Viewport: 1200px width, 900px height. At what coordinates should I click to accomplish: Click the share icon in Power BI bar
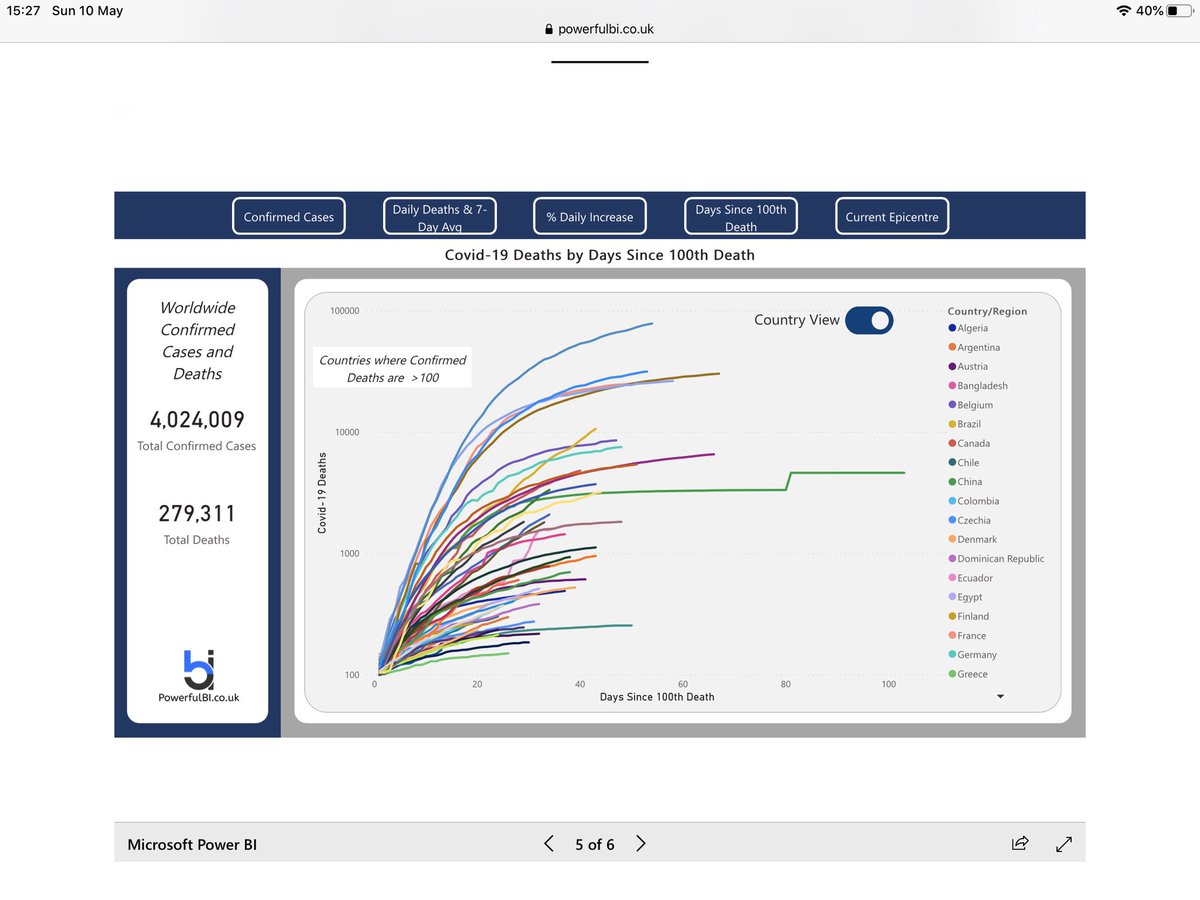click(1020, 844)
